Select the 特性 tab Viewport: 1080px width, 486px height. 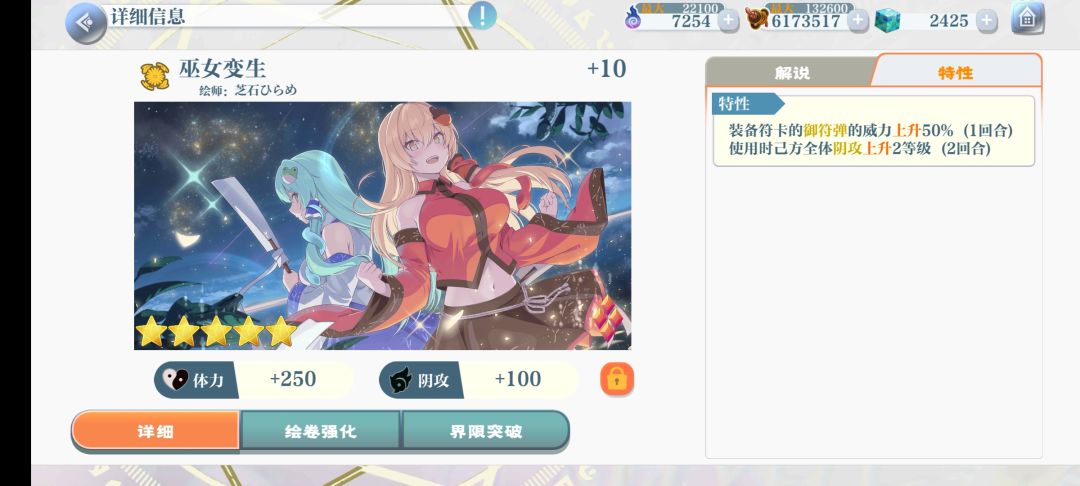click(956, 72)
